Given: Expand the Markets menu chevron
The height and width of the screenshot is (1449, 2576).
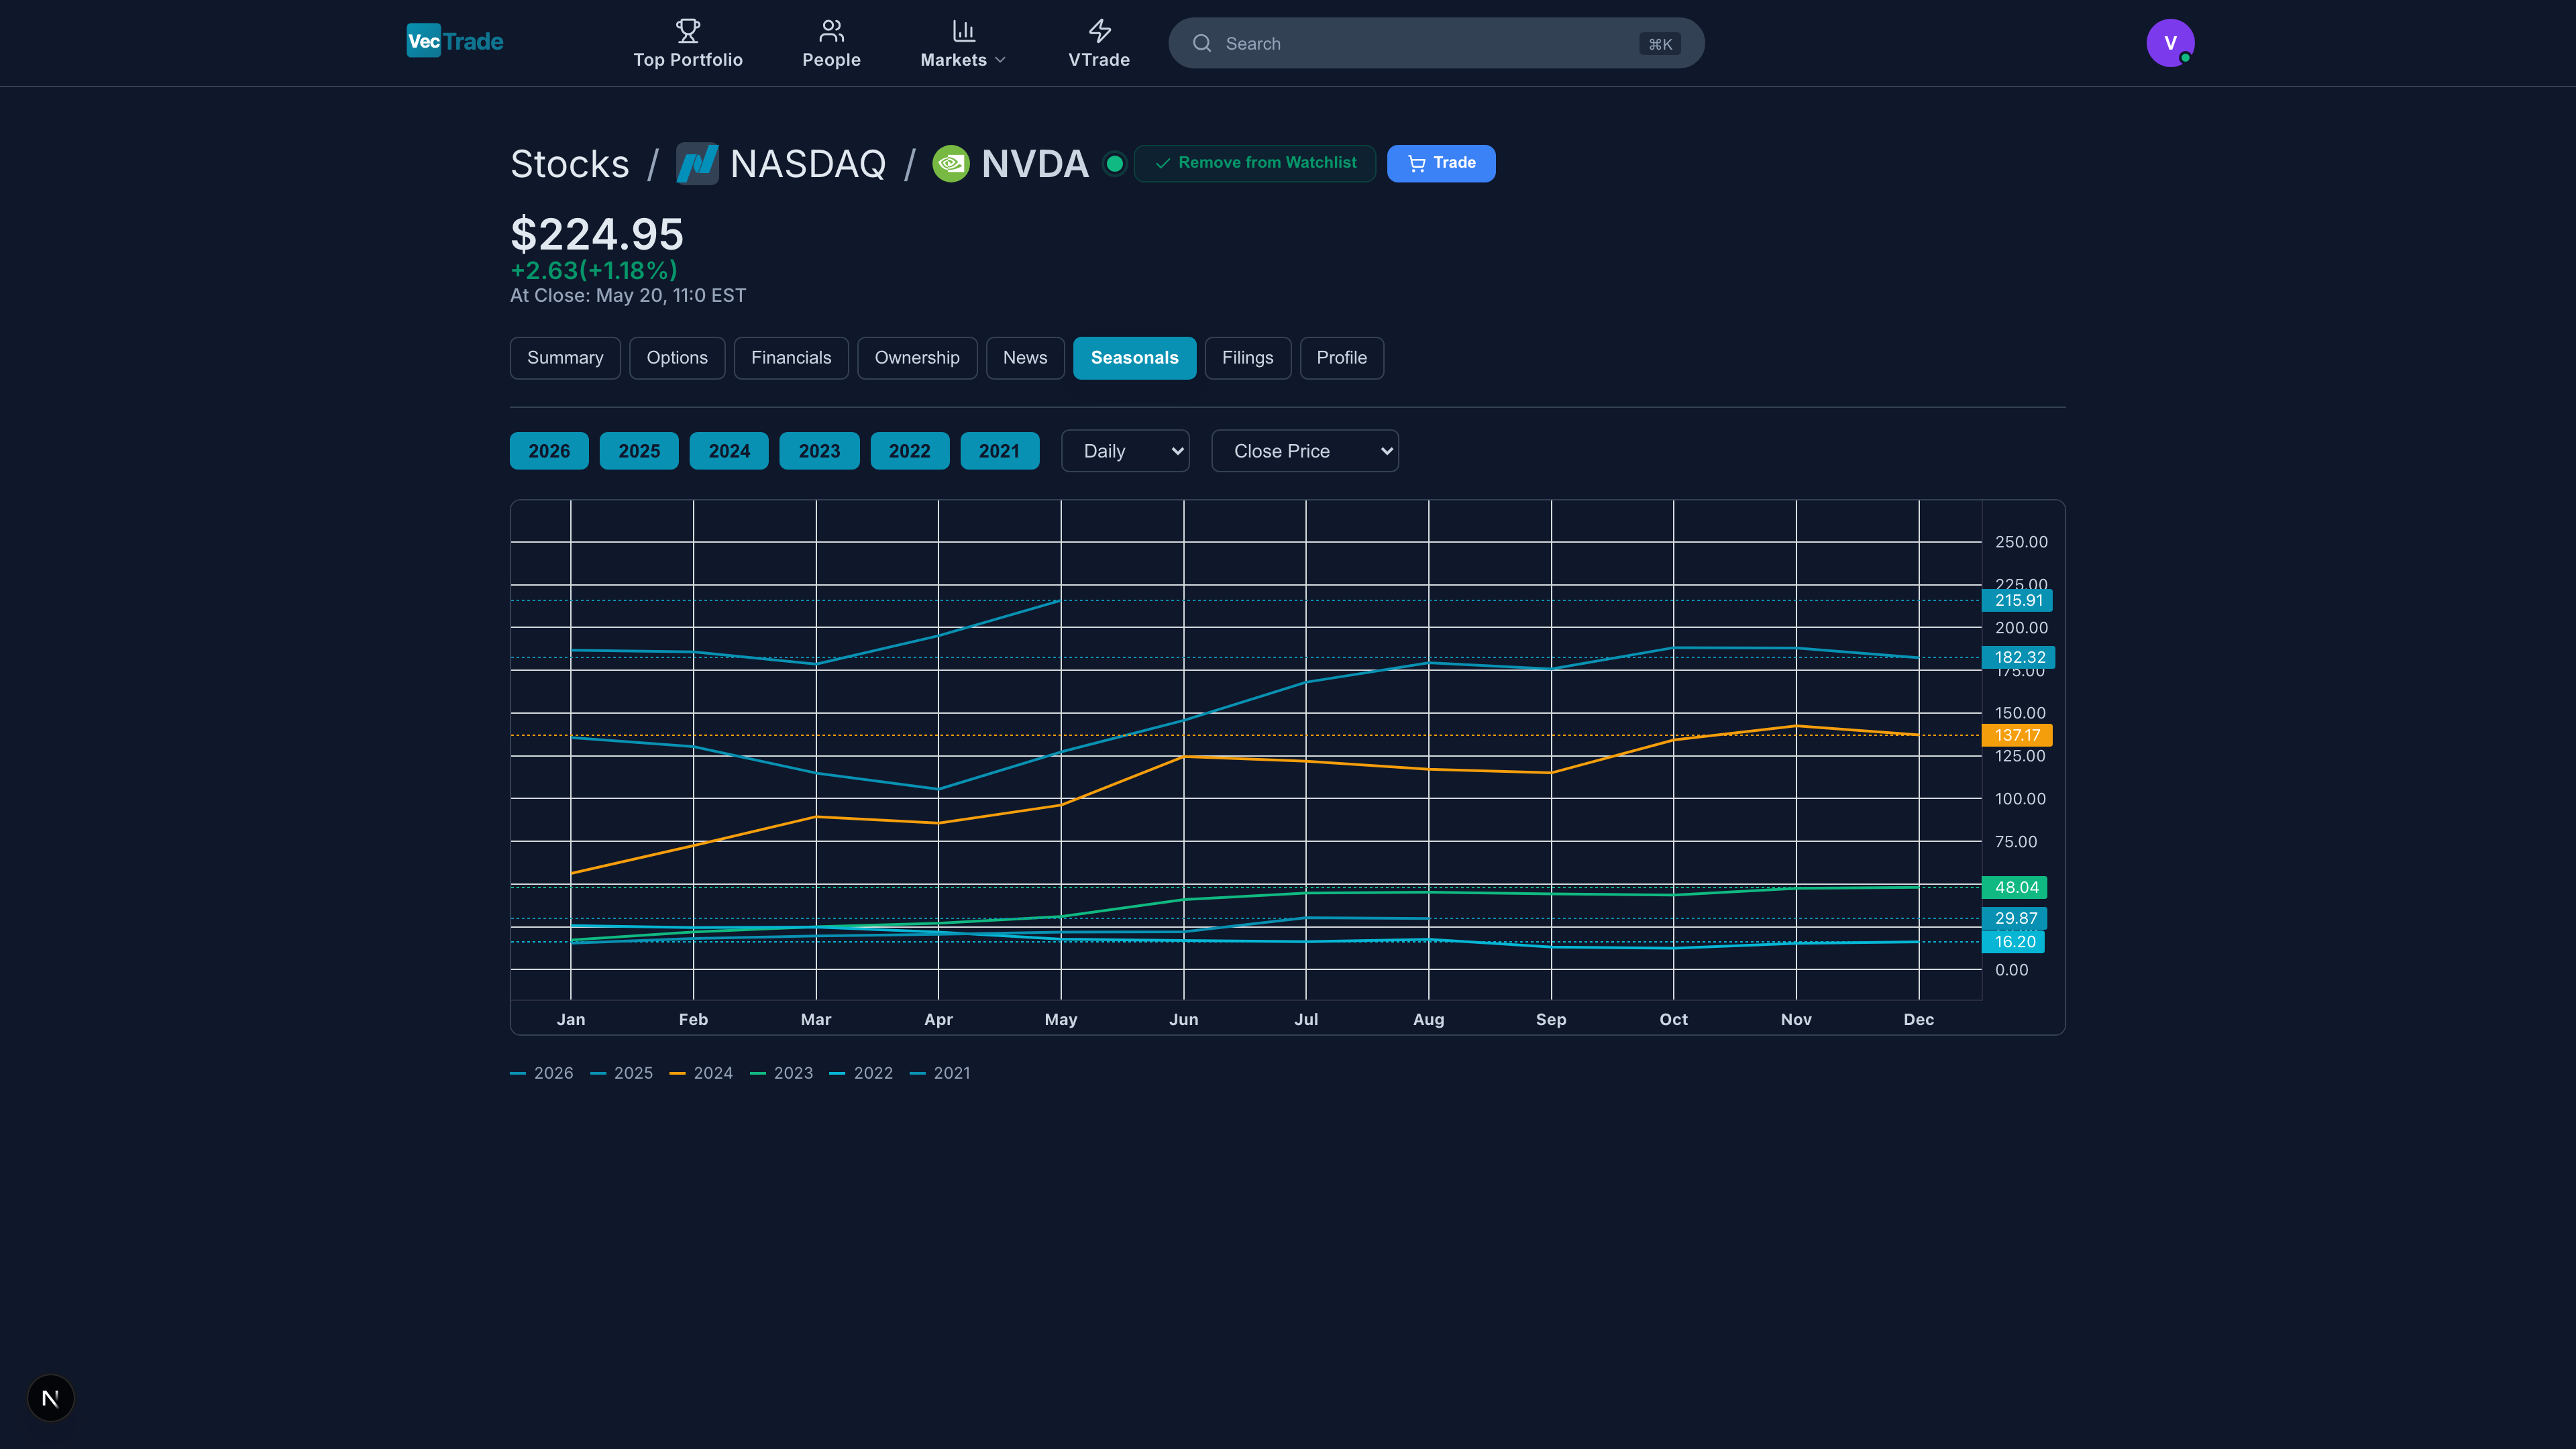Looking at the screenshot, I should [x=1000, y=60].
